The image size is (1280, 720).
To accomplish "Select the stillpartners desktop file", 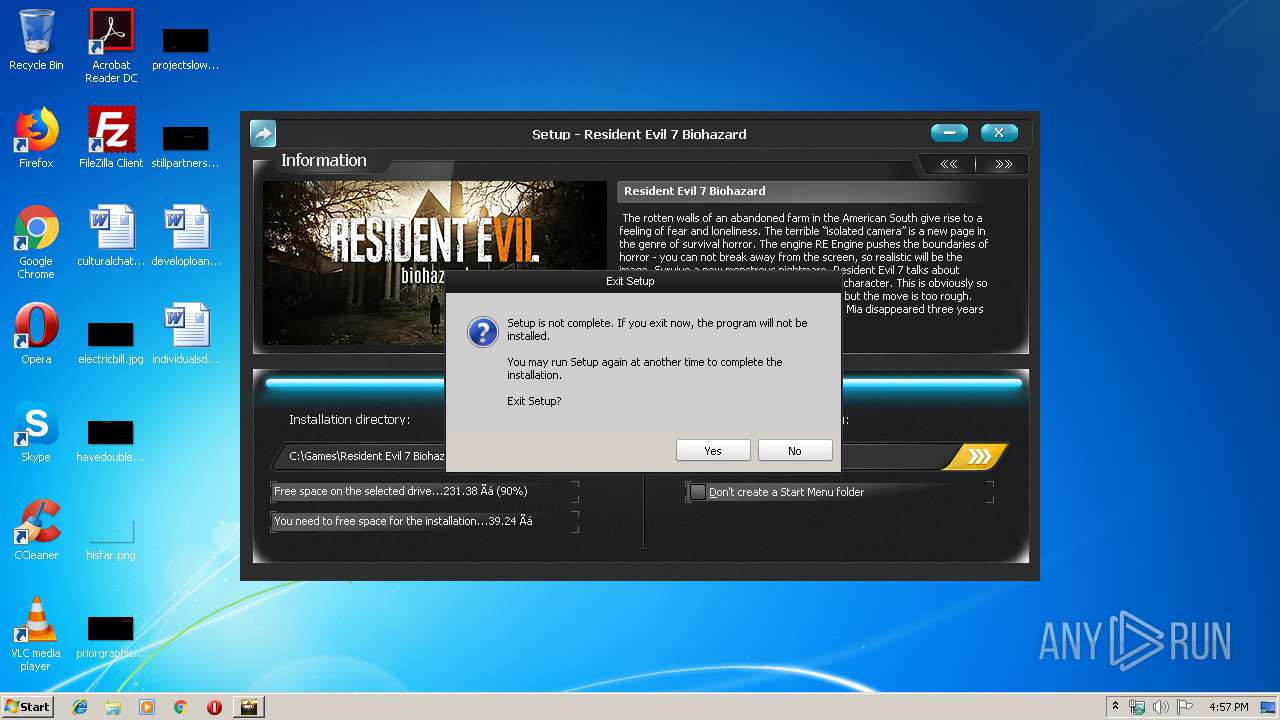I will click(x=186, y=145).
